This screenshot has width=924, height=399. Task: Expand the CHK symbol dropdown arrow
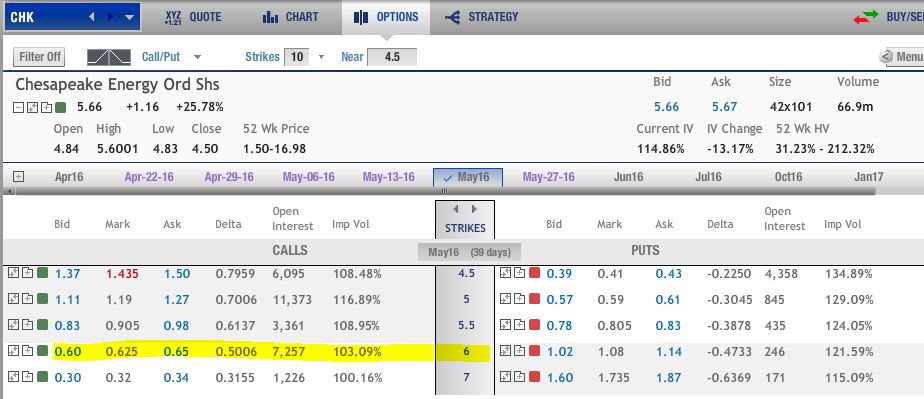(x=129, y=18)
